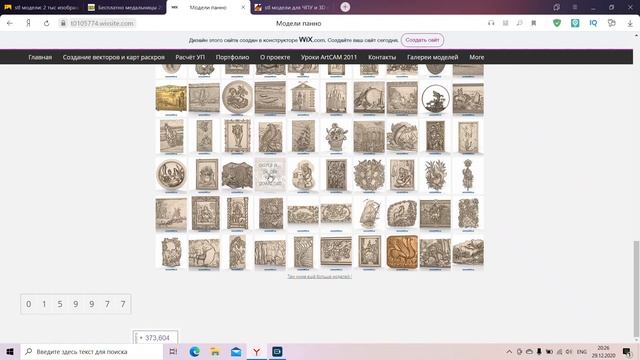Viewport: 640px width, 360px height.
Task: Launch Microsoft Edge from taskbar
Action: point(195,351)
